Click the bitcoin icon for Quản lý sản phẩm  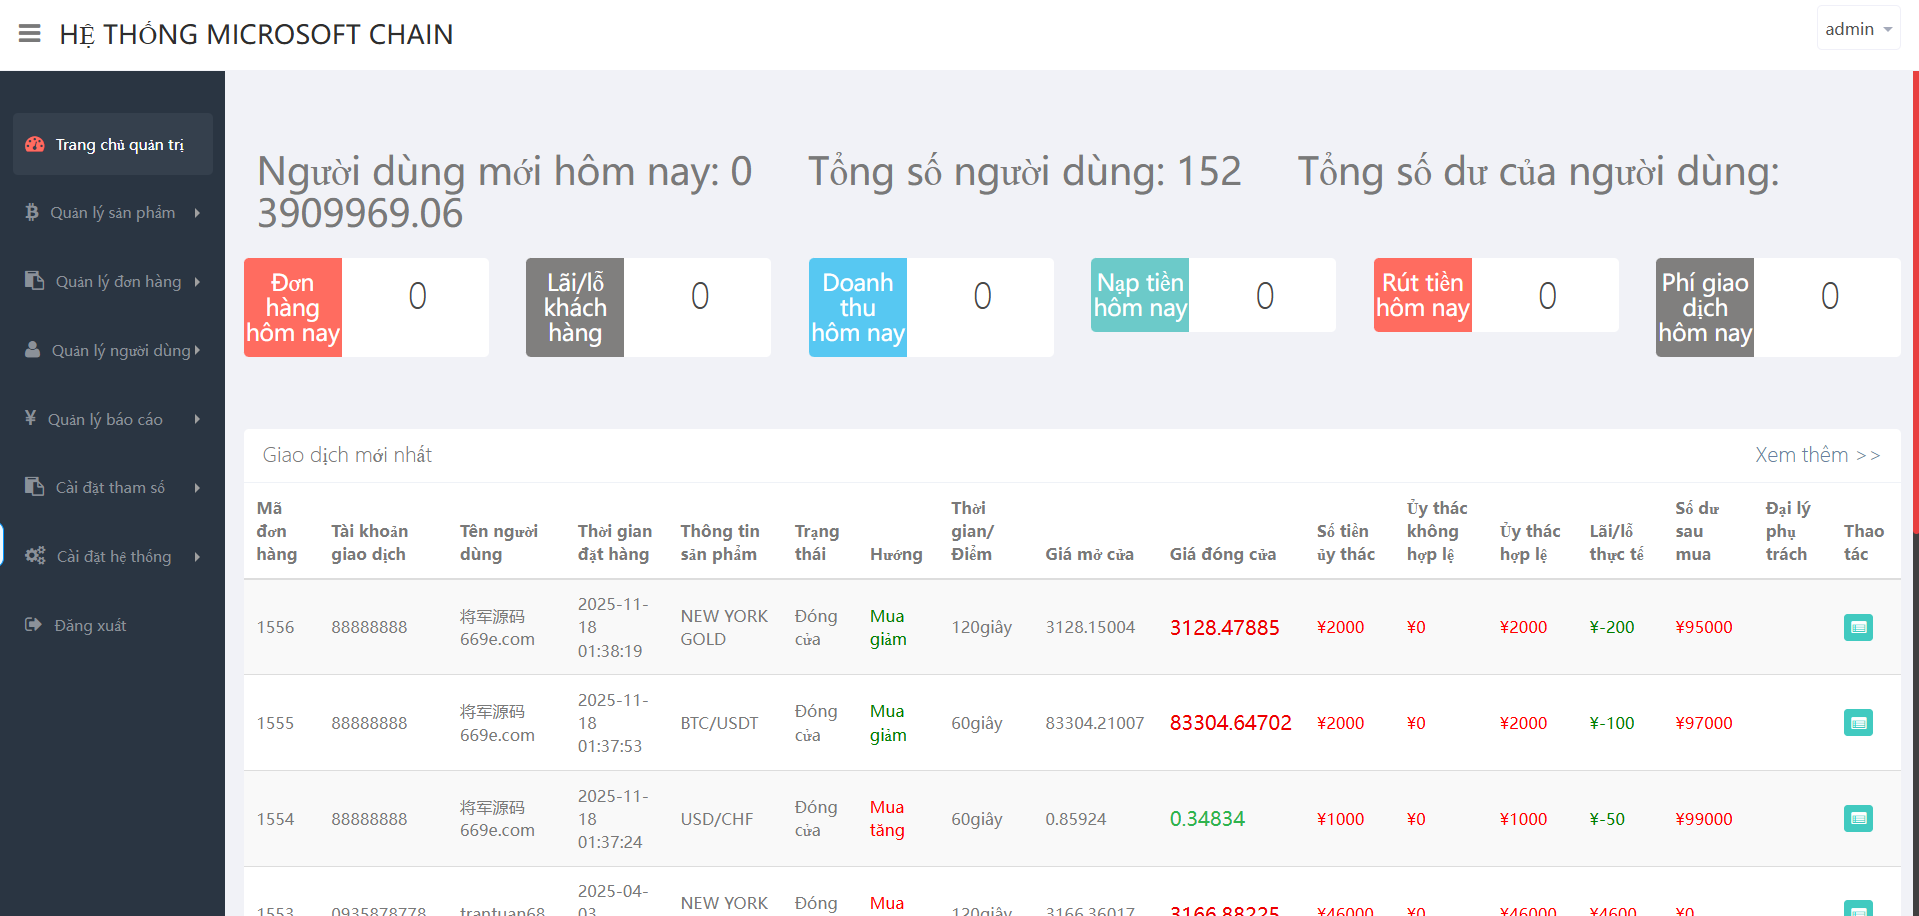32,212
